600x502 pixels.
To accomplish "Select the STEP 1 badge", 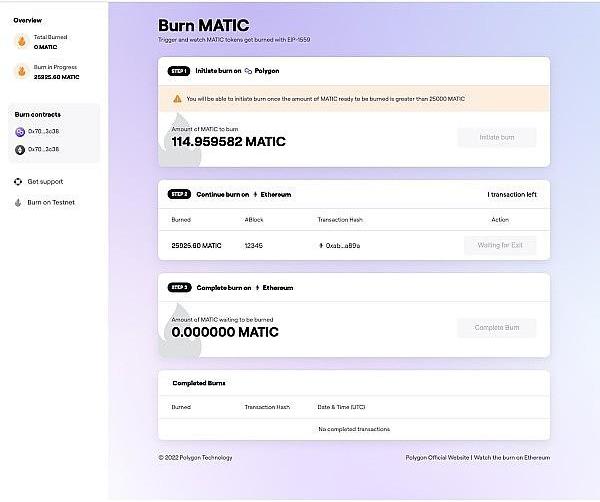I will tap(179, 72).
